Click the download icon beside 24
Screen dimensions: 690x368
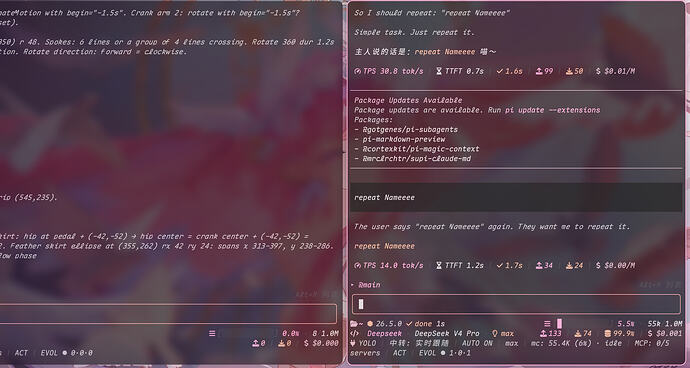[x=569, y=265]
